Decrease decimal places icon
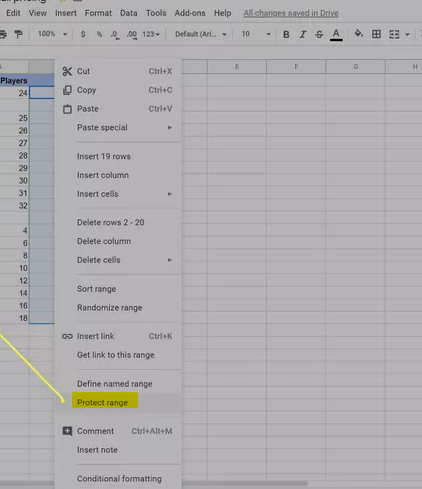This screenshot has width=422, height=489. (115, 35)
